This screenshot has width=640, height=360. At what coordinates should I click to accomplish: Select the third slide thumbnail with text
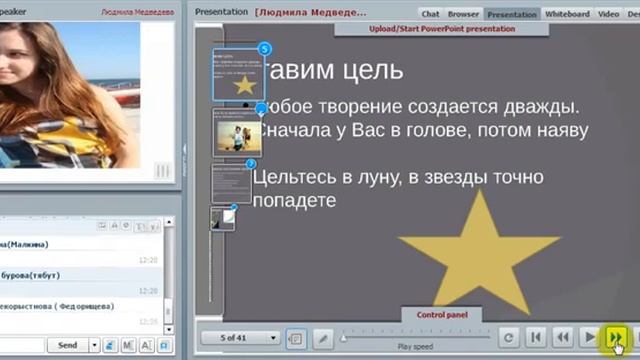(x=231, y=183)
